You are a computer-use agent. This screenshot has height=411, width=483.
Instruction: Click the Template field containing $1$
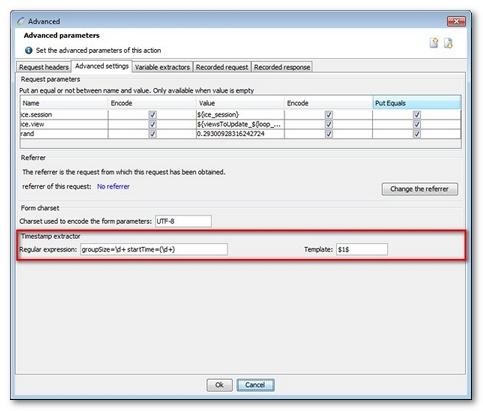362,249
